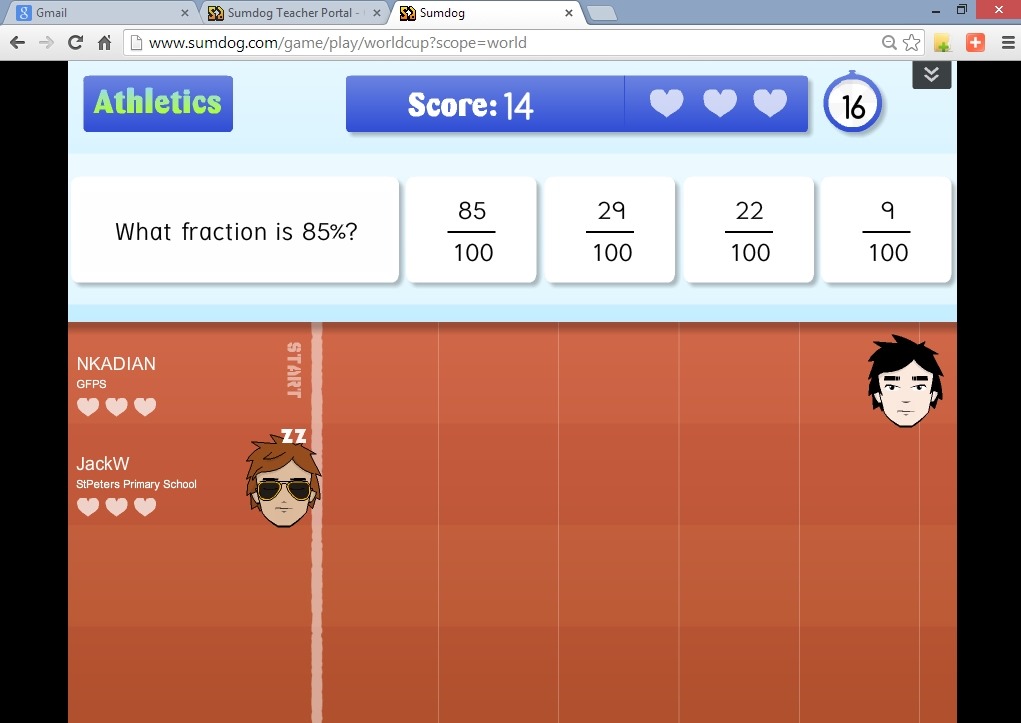Click the yellow extension icon with green plus
Screen dimensions: 1021x723
click(942, 43)
